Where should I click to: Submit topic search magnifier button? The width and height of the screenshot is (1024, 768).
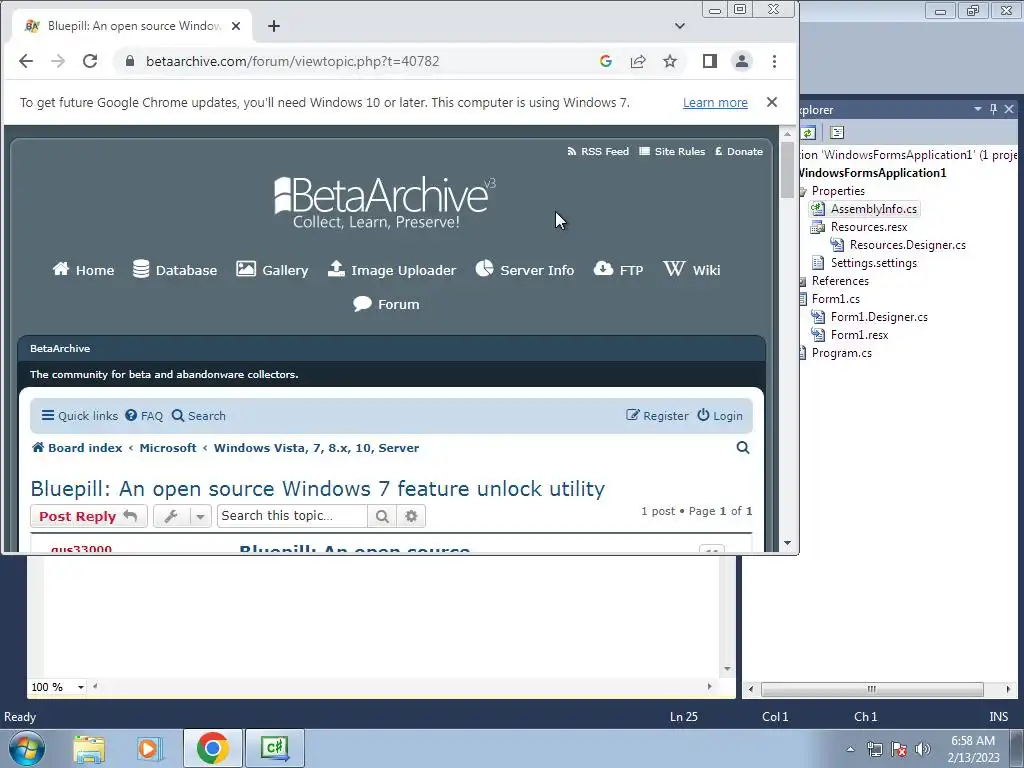point(382,516)
